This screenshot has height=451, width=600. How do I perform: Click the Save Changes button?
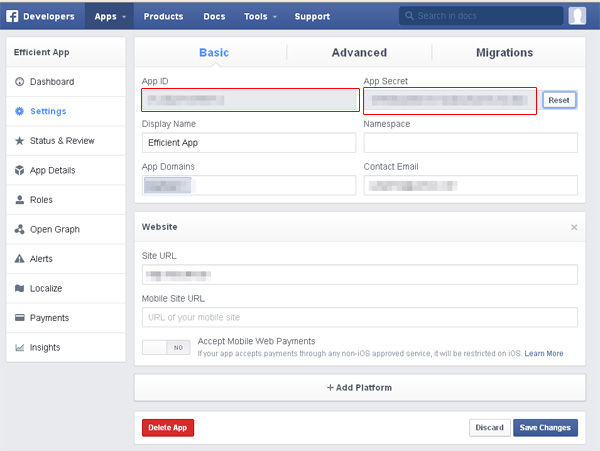[x=545, y=427]
